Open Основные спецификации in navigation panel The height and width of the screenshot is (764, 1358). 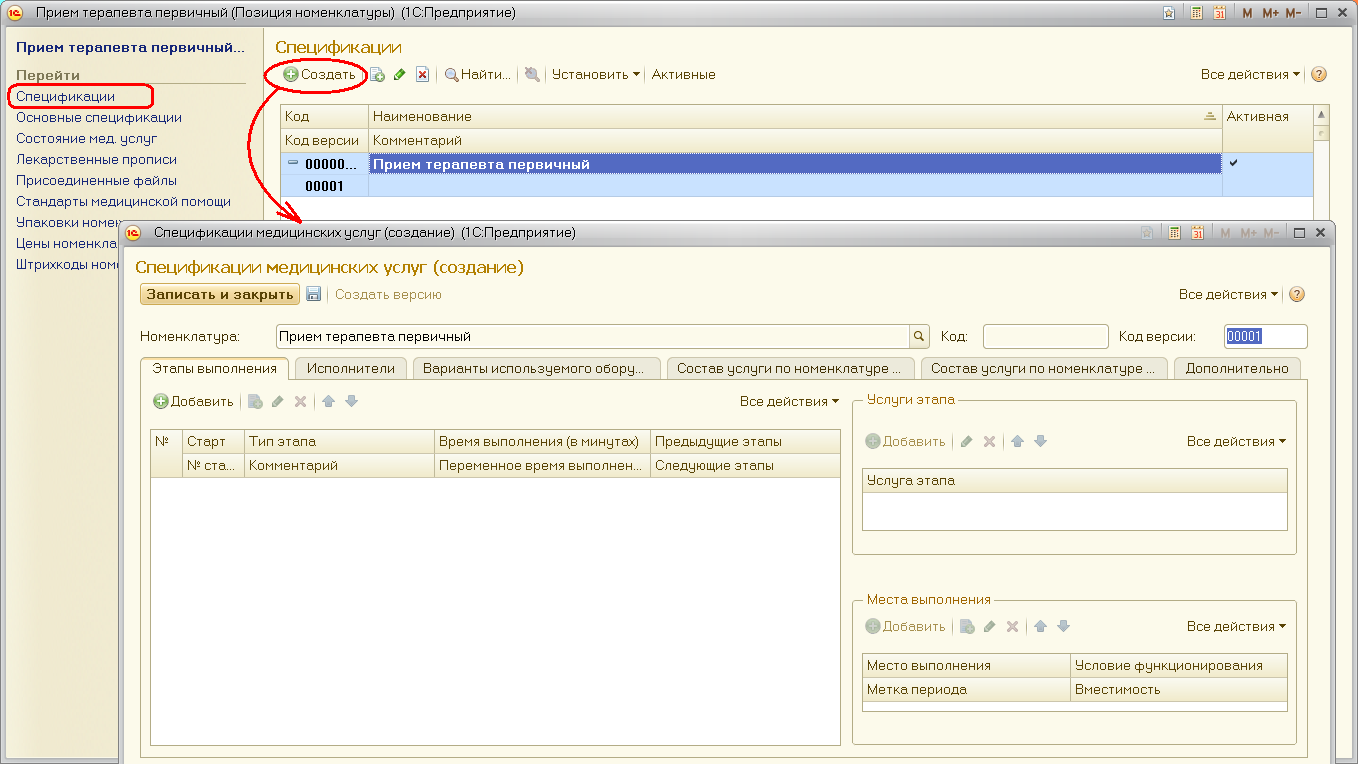pyautogui.click(x=99, y=117)
